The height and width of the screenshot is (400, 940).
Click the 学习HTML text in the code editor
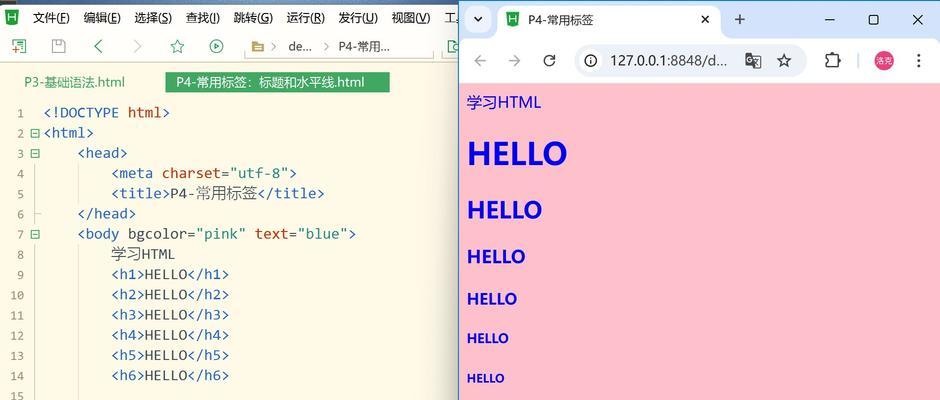pyautogui.click(x=143, y=254)
